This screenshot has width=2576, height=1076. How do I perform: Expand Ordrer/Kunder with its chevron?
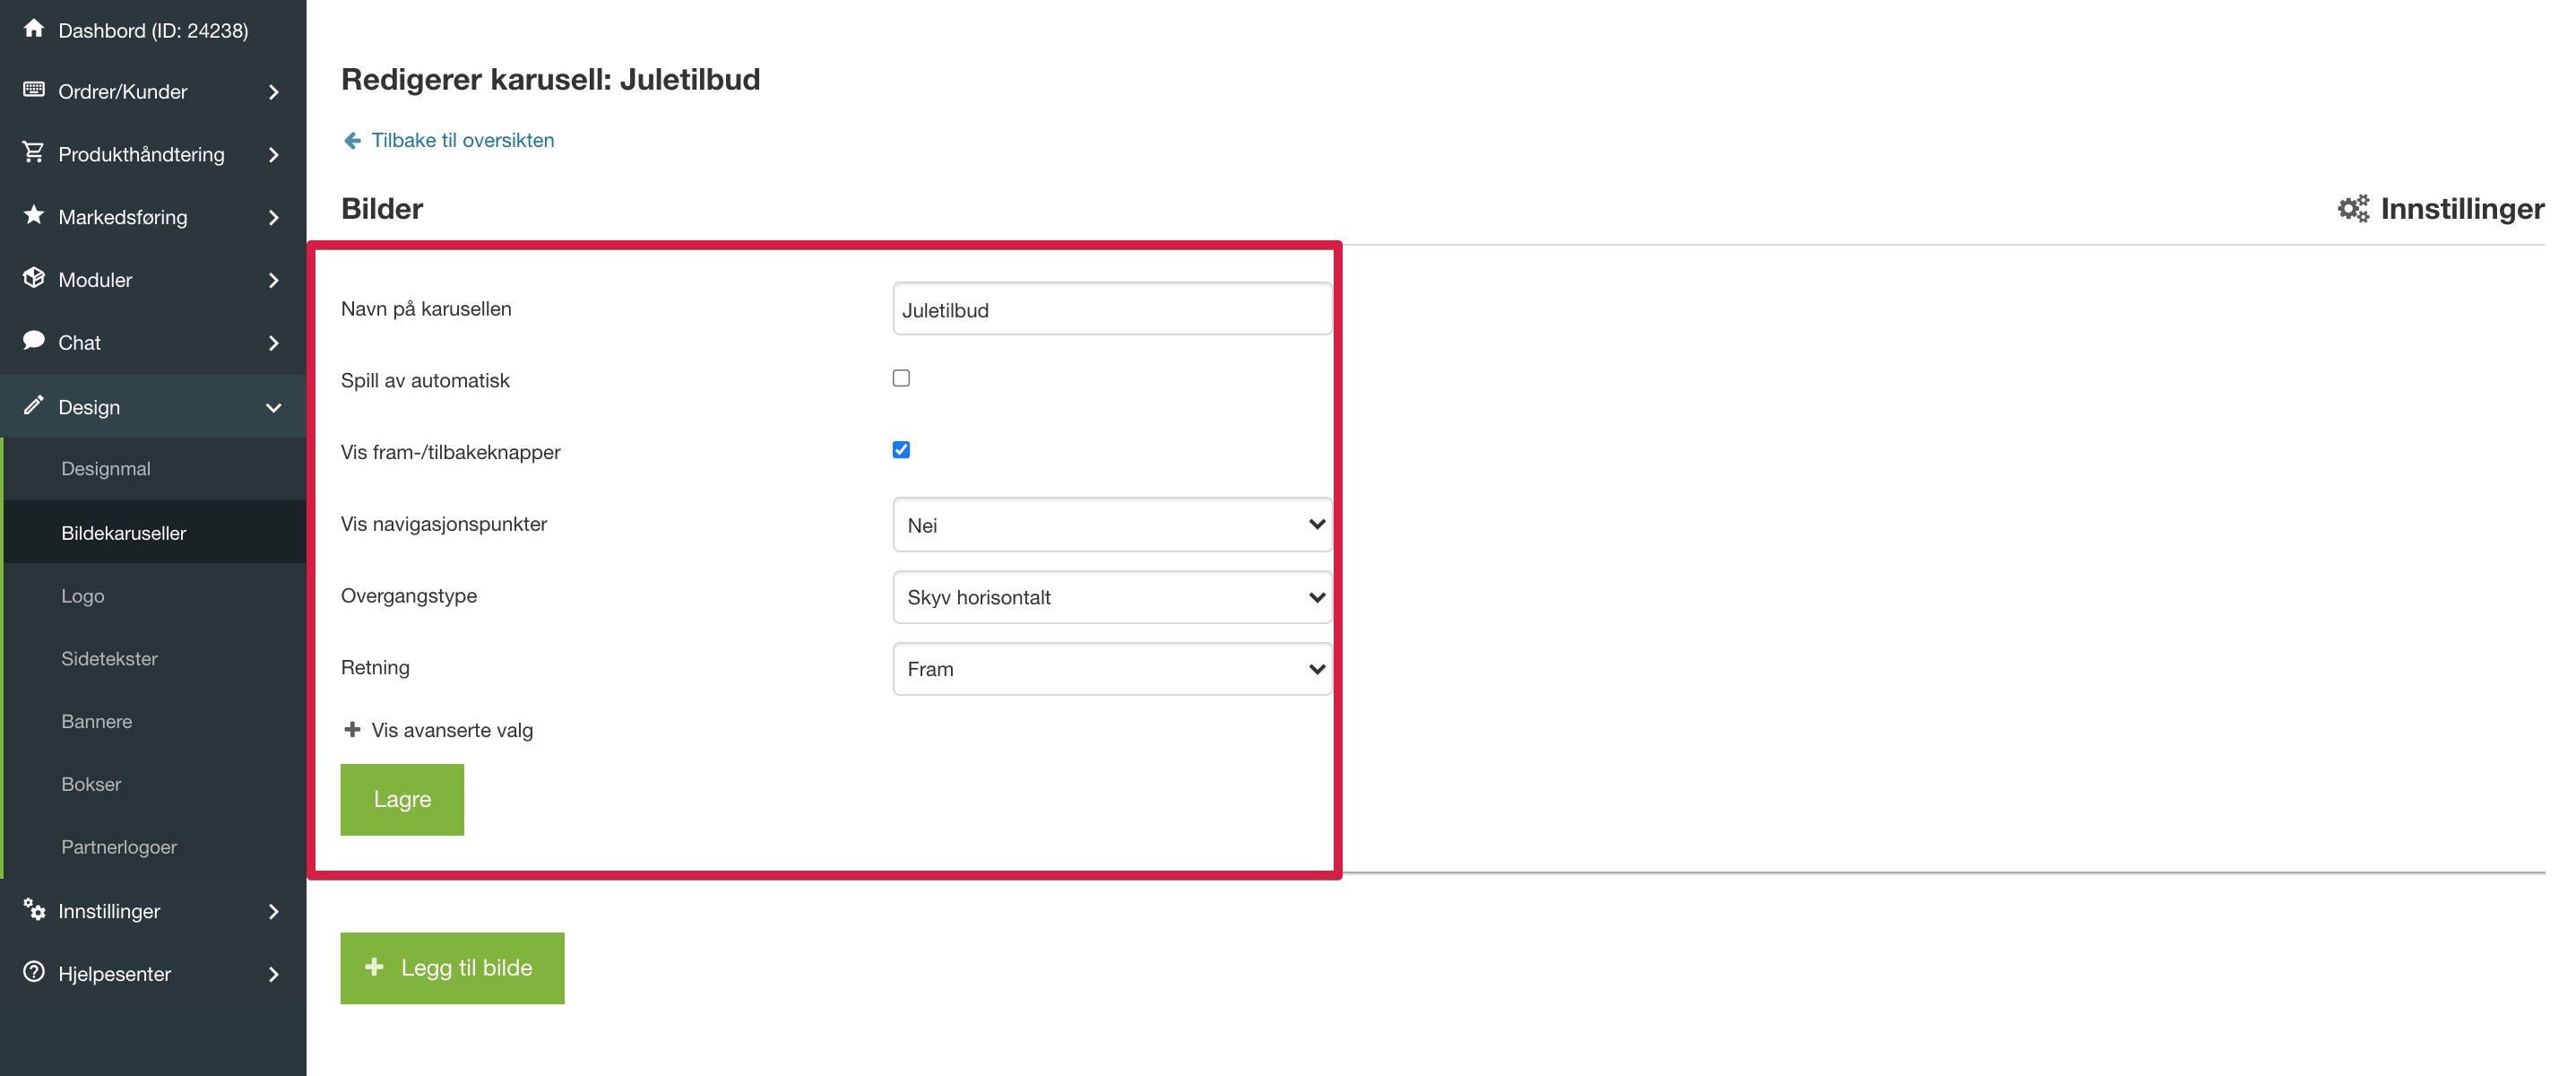274,92
